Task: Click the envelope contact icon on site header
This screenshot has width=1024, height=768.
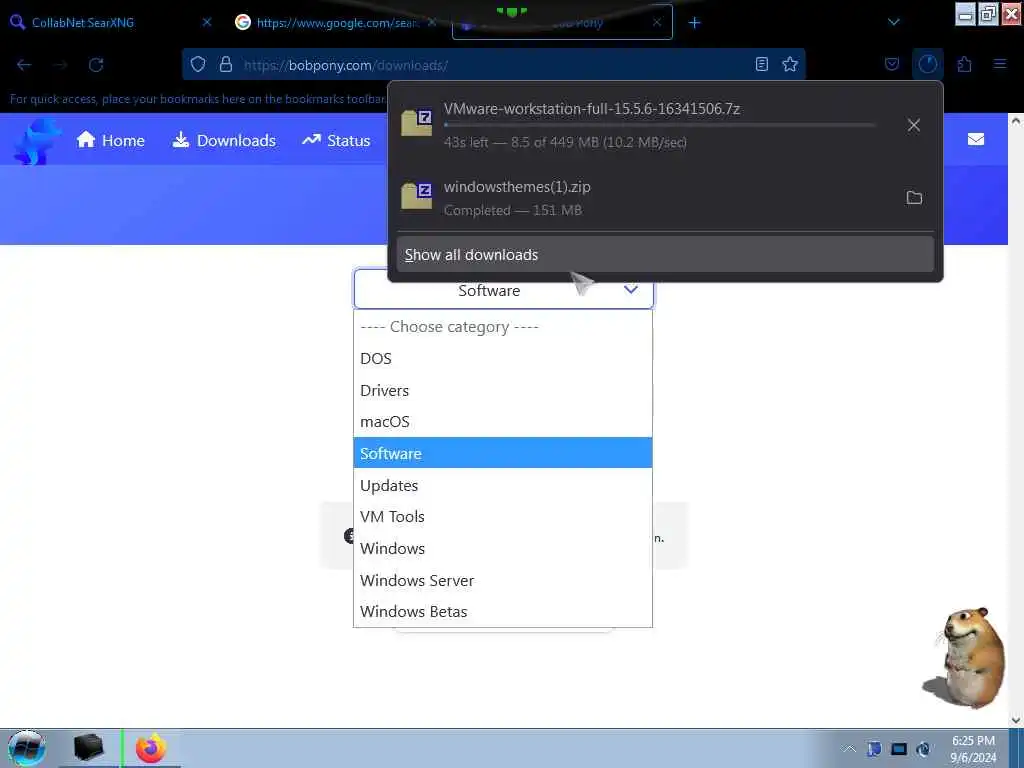Action: click(976, 139)
